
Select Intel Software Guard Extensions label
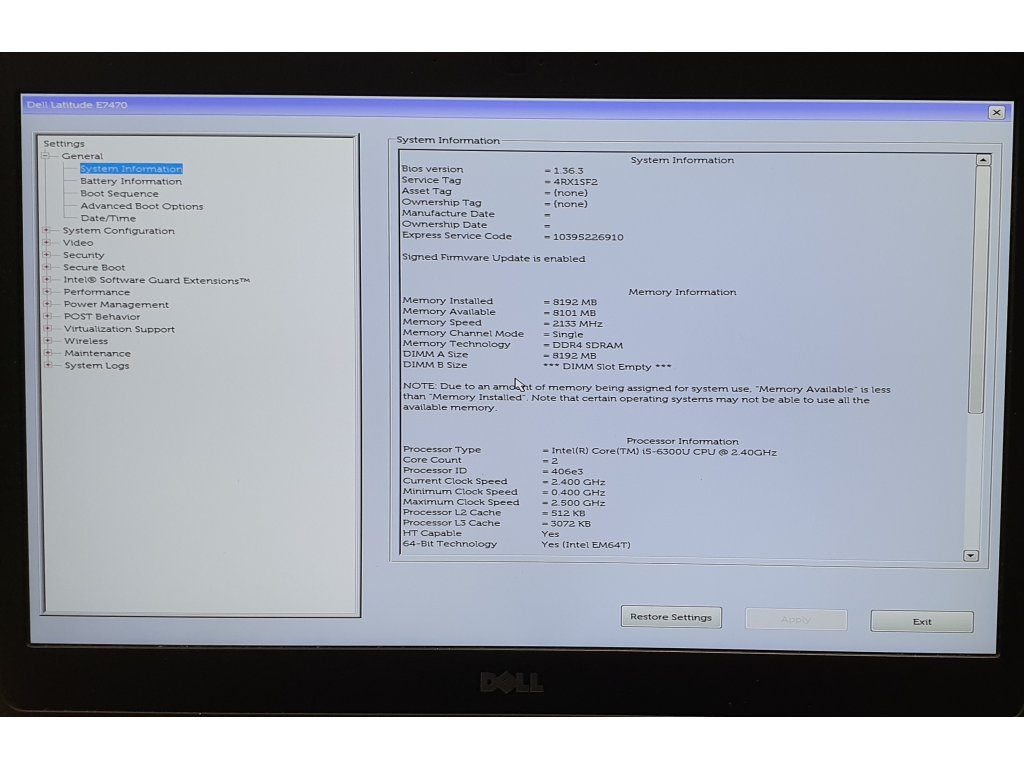tap(157, 280)
